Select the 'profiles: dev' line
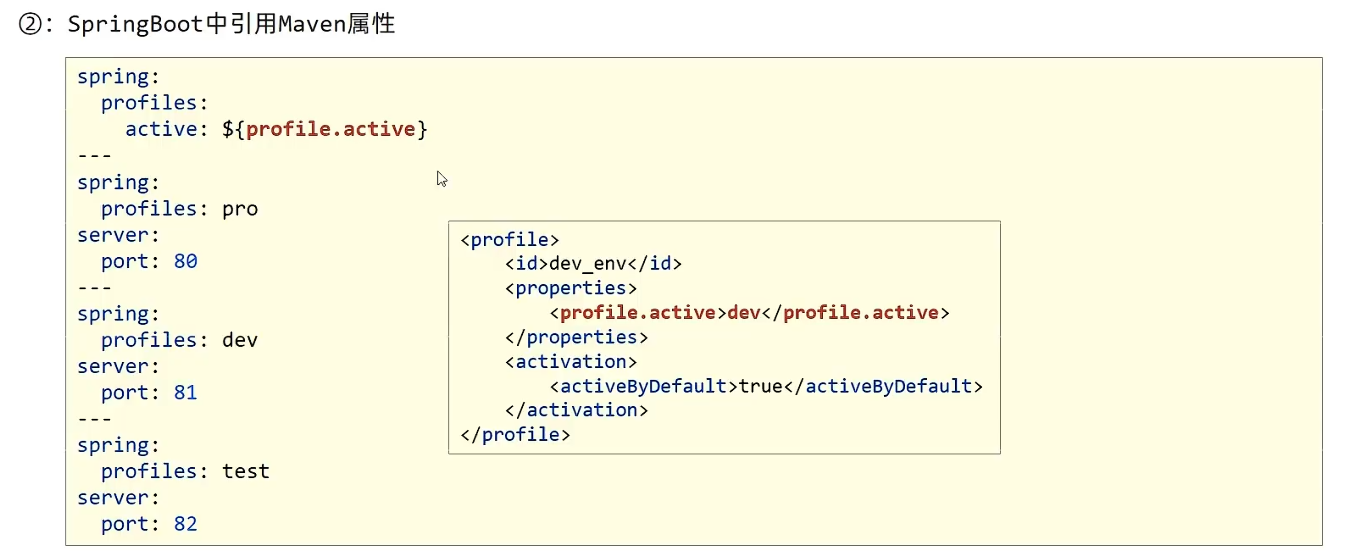1359x552 pixels. click(x=179, y=340)
